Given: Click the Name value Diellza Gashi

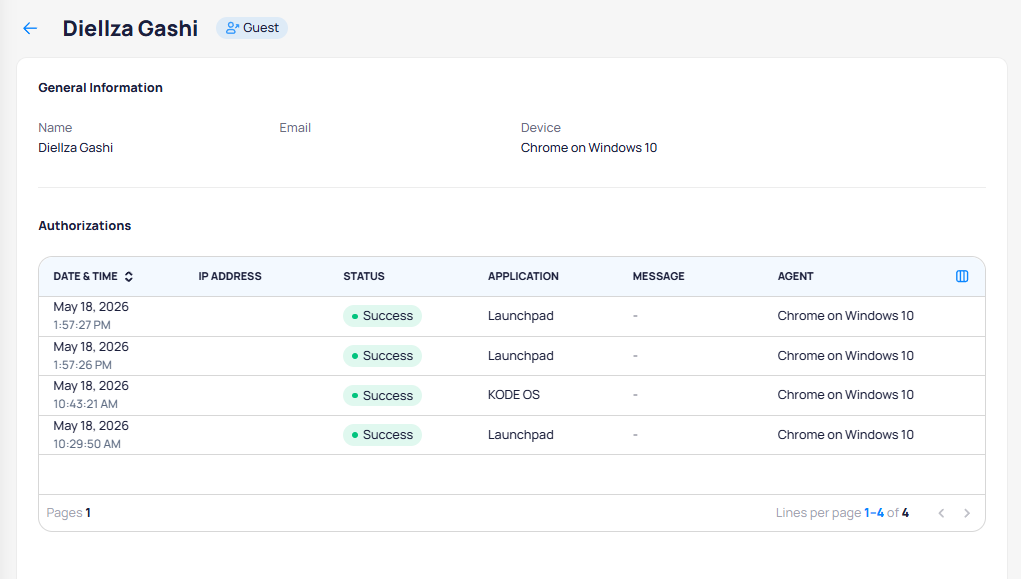Looking at the screenshot, I should (76, 148).
